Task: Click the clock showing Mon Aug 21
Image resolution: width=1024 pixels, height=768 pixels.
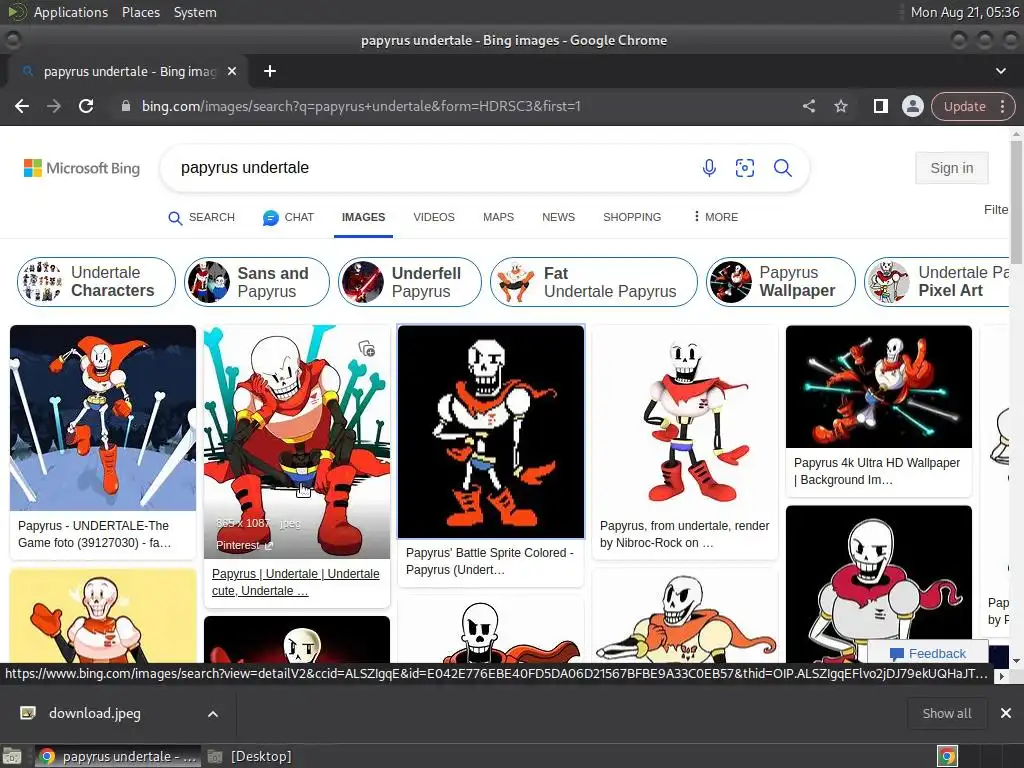Action: click(965, 12)
